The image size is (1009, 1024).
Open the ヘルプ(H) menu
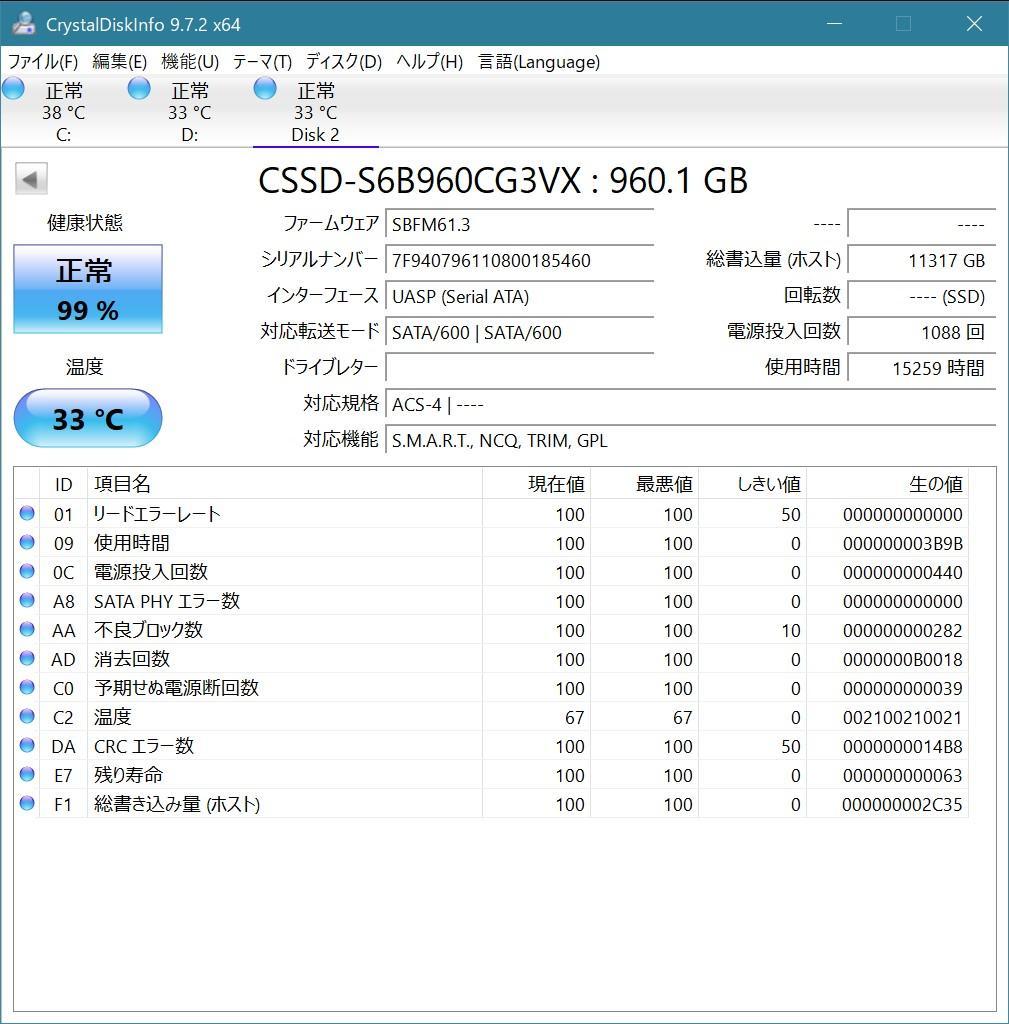tap(424, 62)
